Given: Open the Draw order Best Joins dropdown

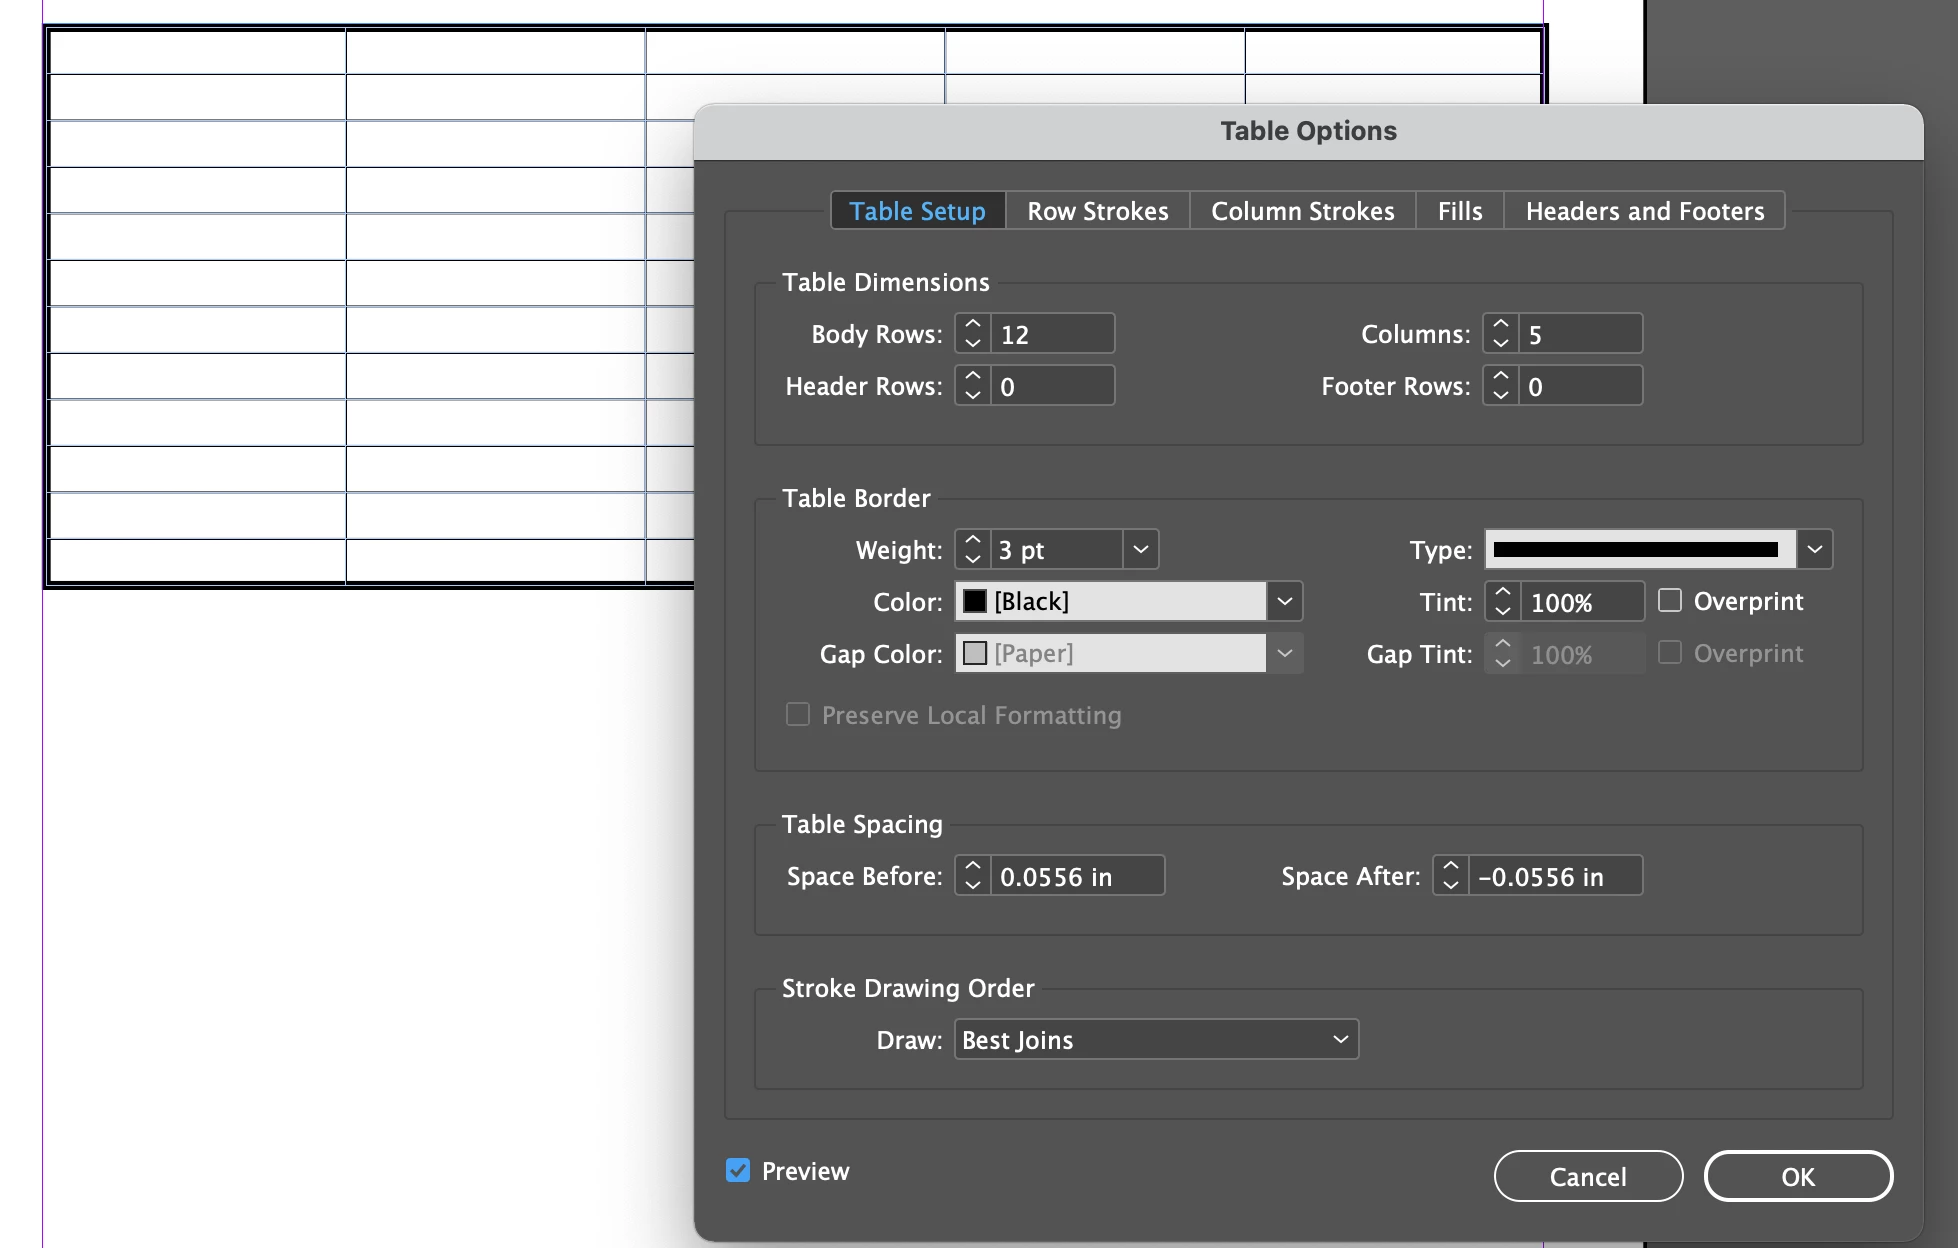Looking at the screenshot, I should click(1156, 1039).
